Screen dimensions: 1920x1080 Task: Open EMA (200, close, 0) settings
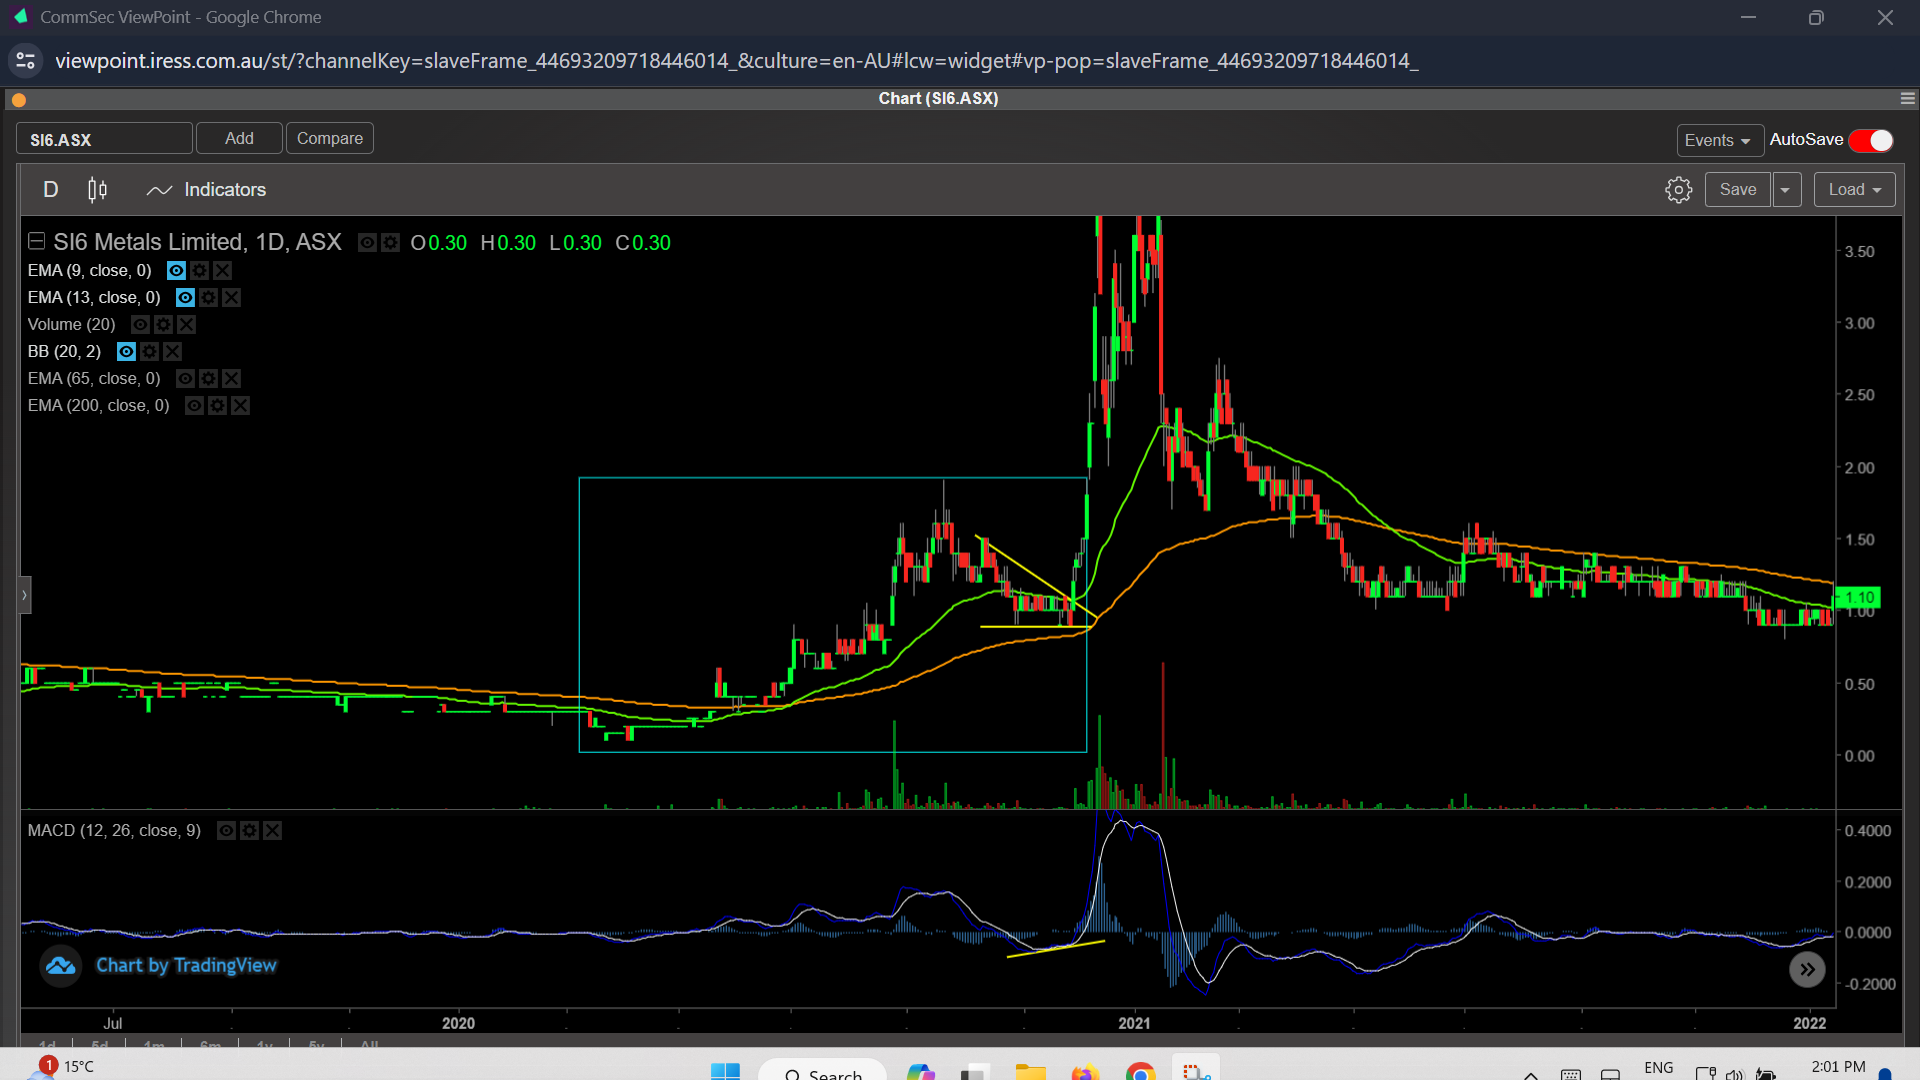click(x=217, y=406)
